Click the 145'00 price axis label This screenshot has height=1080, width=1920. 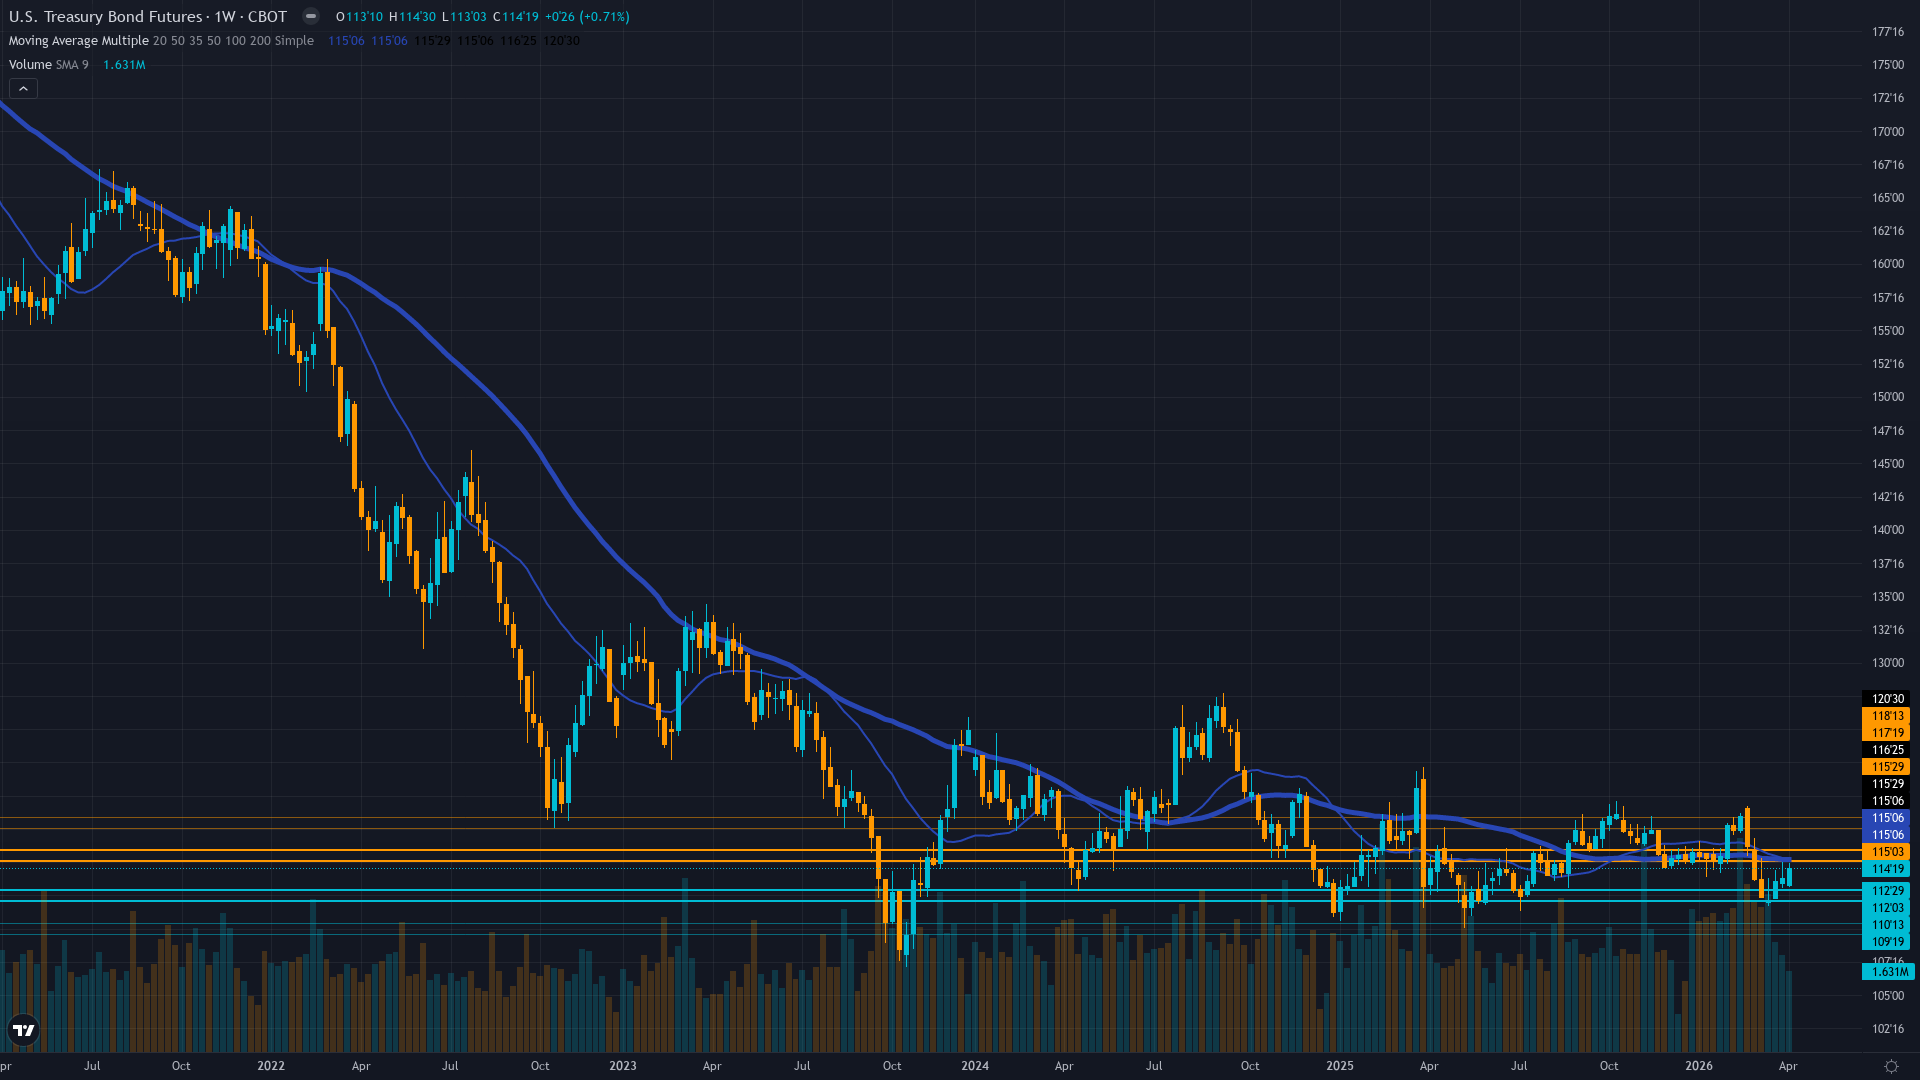coord(1888,464)
